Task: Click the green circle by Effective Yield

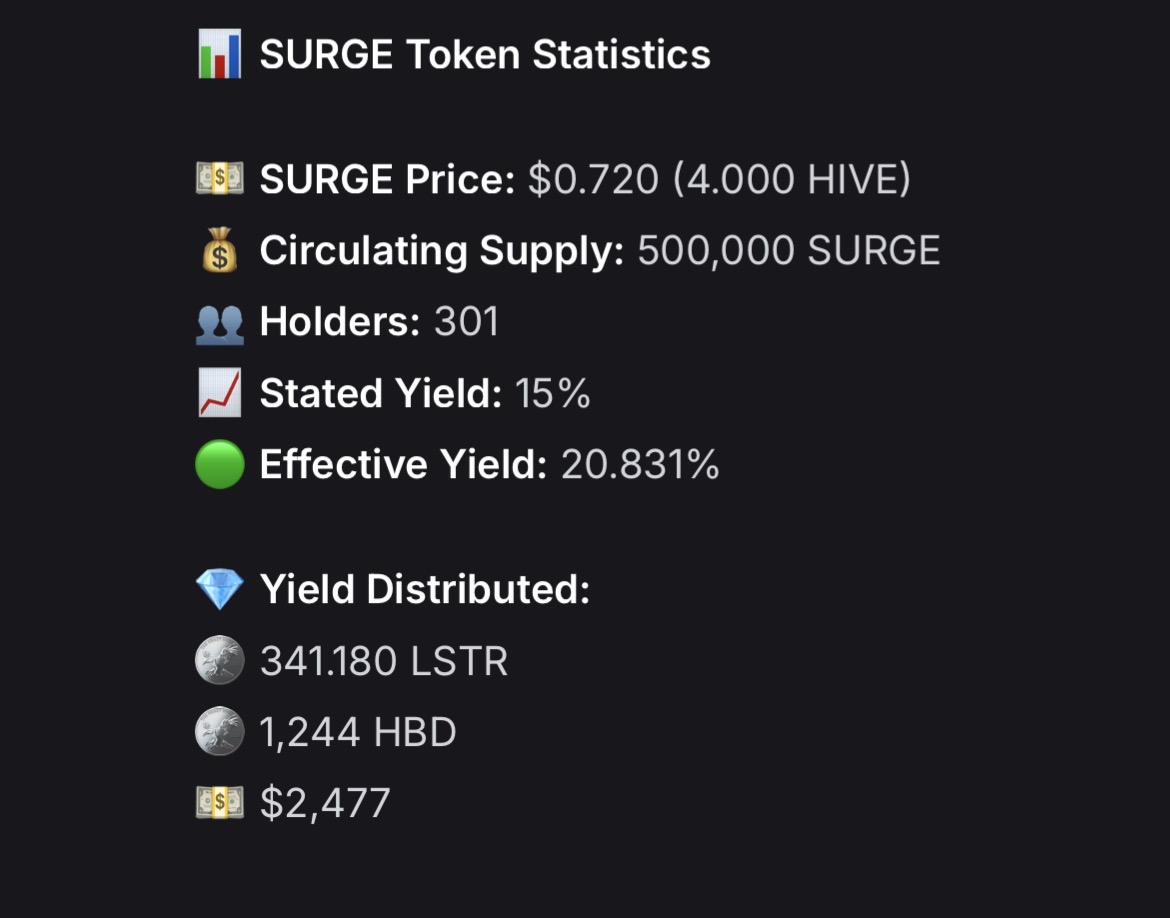Action: point(219,466)
